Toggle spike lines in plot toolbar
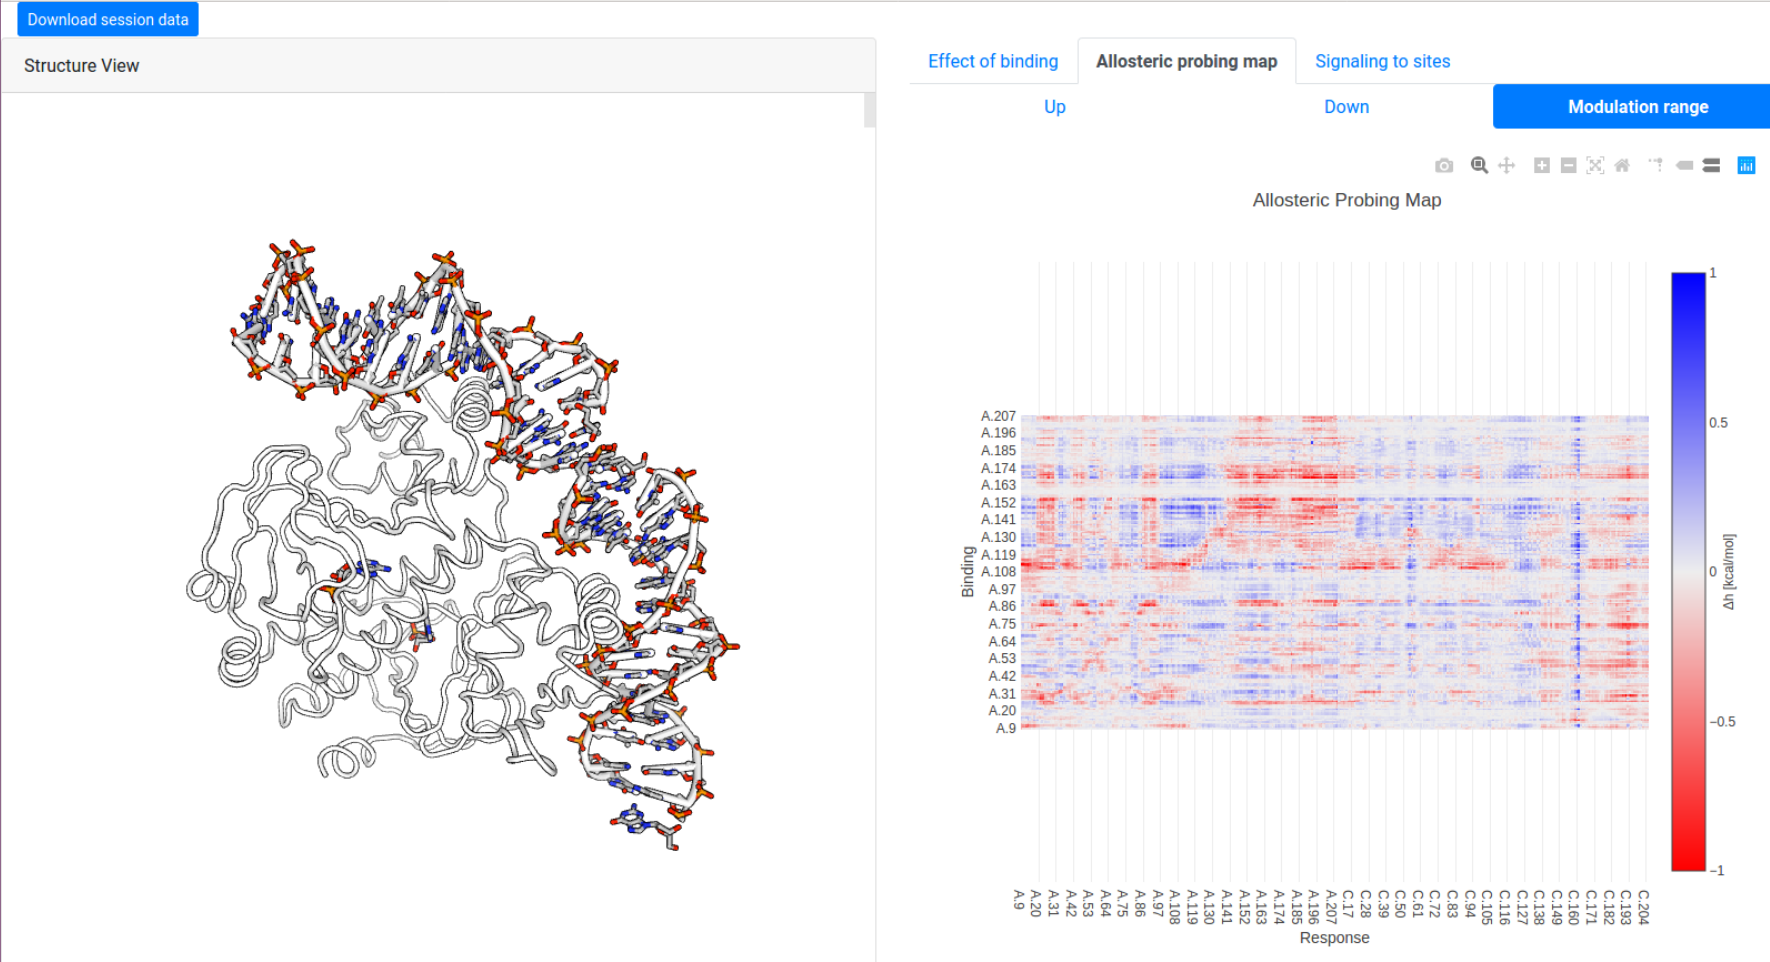 tap(1656, 166)
